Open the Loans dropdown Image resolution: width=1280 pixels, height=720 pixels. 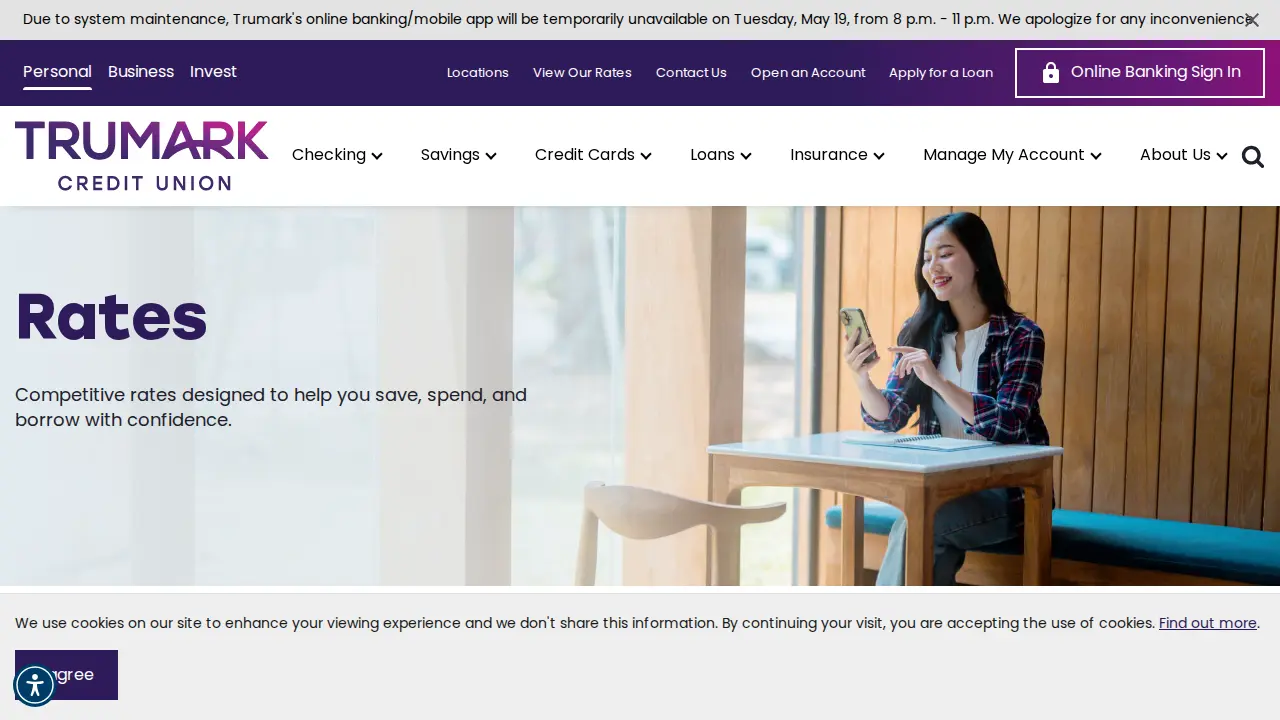click(721, 155)
